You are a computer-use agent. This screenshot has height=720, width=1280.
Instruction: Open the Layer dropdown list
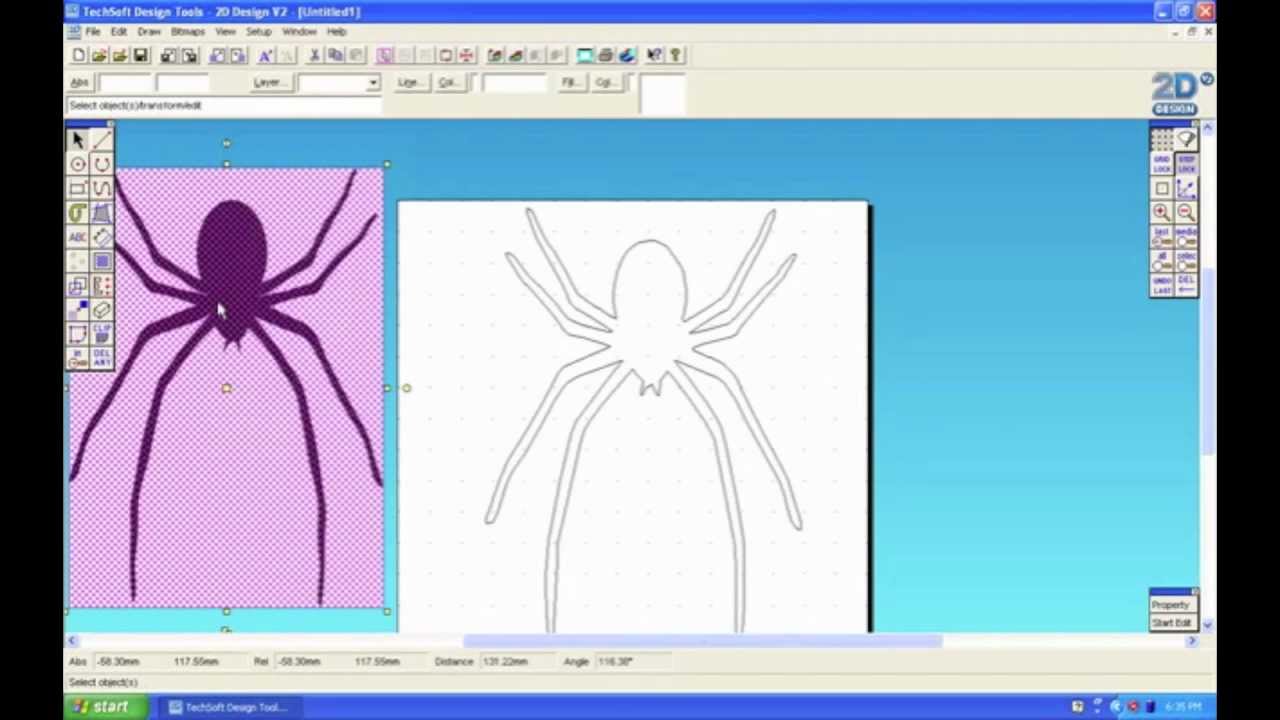(x=373, y=83)
